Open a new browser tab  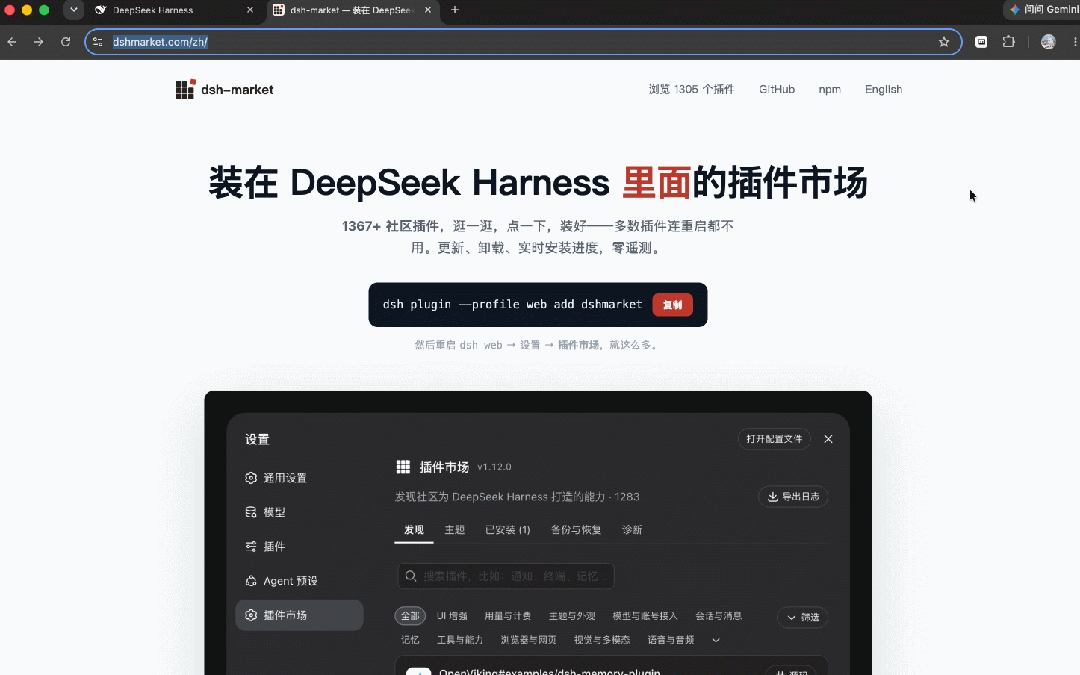tap(455, 10)
